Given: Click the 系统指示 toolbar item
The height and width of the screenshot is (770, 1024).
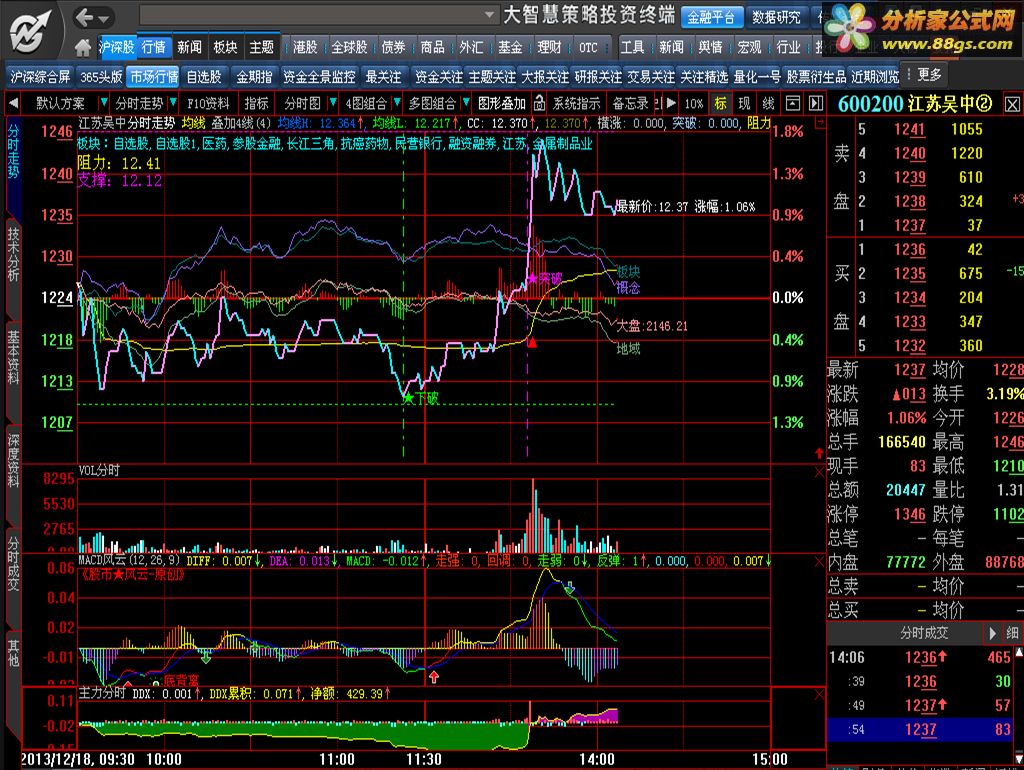Looking at the screenshot, I should [x=577, y=103].
